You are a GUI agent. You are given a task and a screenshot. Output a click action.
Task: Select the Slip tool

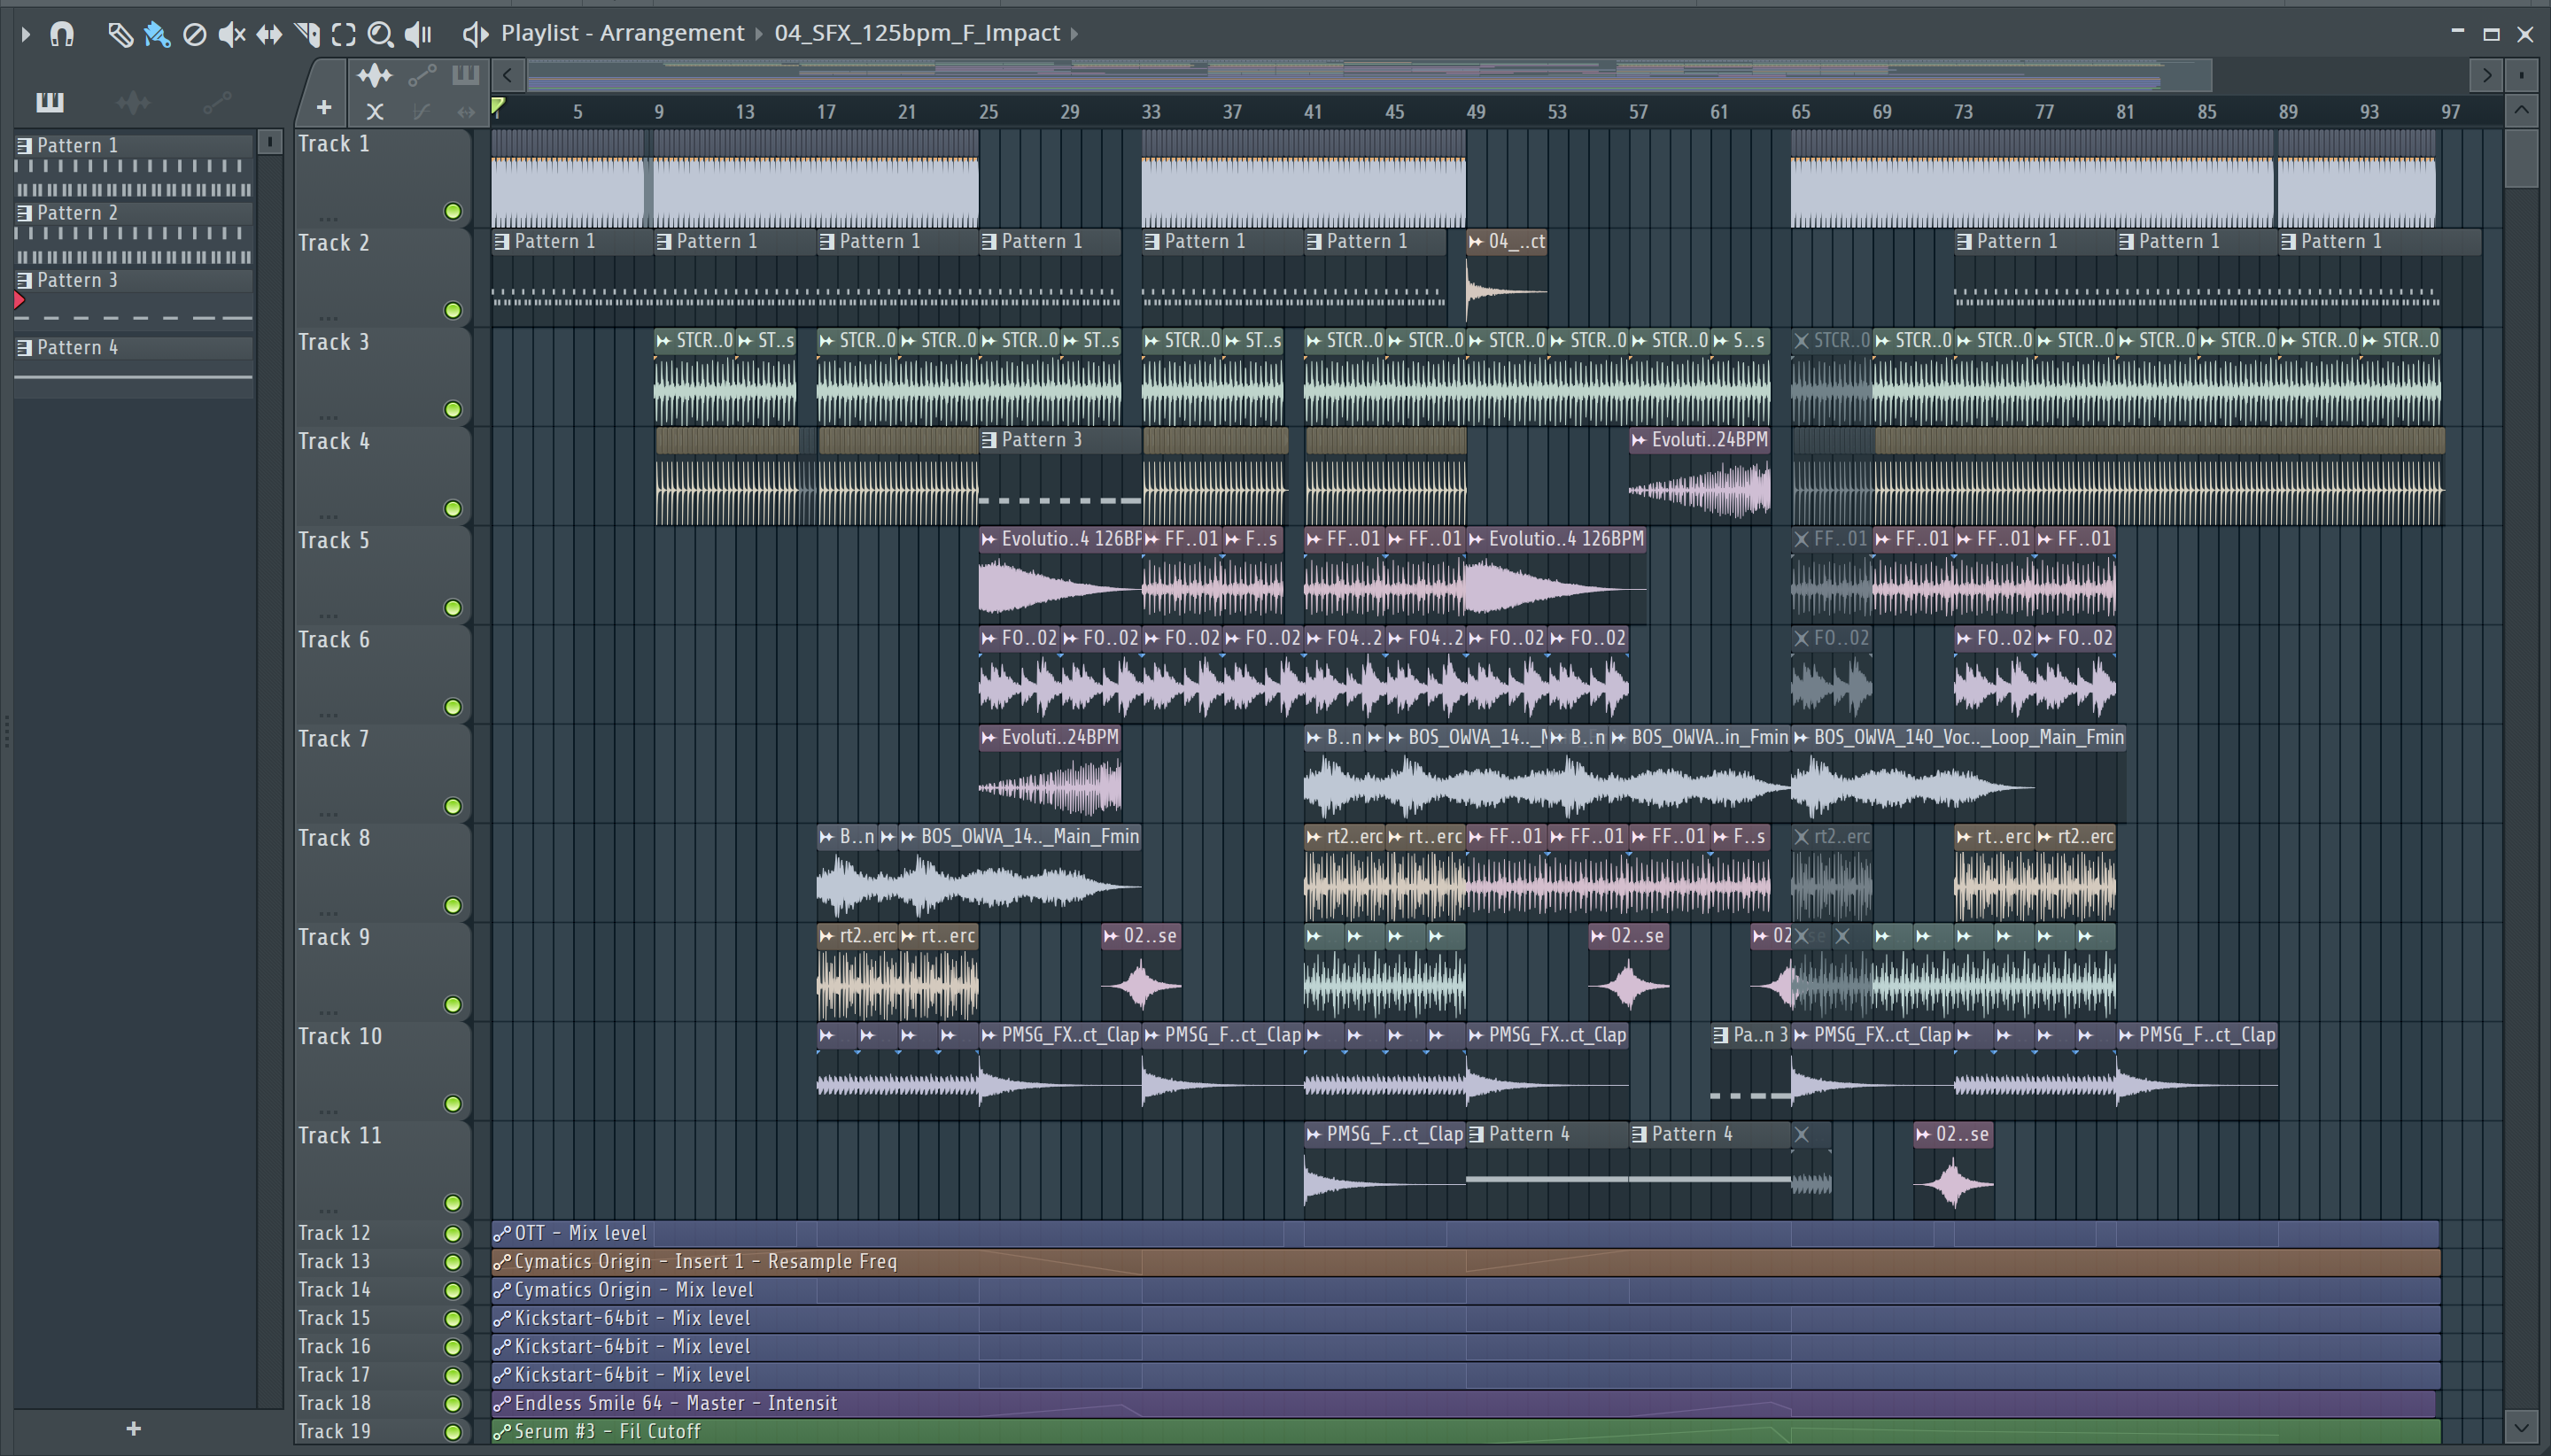(x=269, y=34)
